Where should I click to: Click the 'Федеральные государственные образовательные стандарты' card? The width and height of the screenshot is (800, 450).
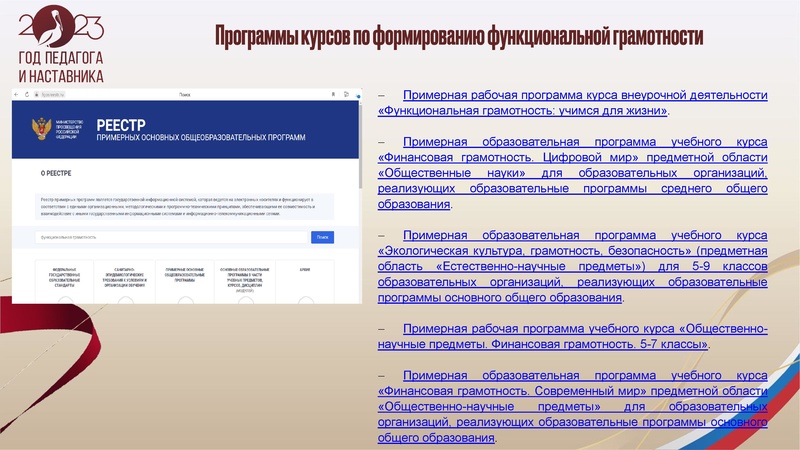tap(65, 282)
